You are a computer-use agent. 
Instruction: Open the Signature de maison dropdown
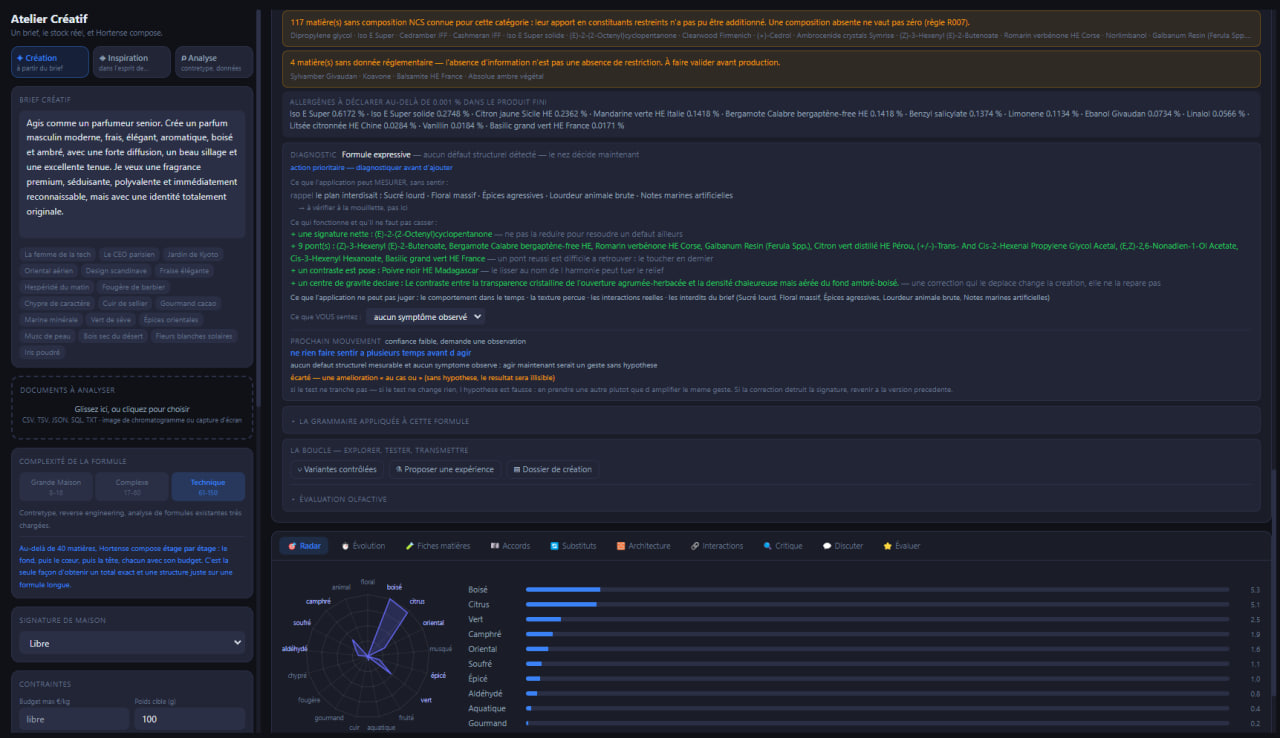pyautogui.click(x=132, y=643)
